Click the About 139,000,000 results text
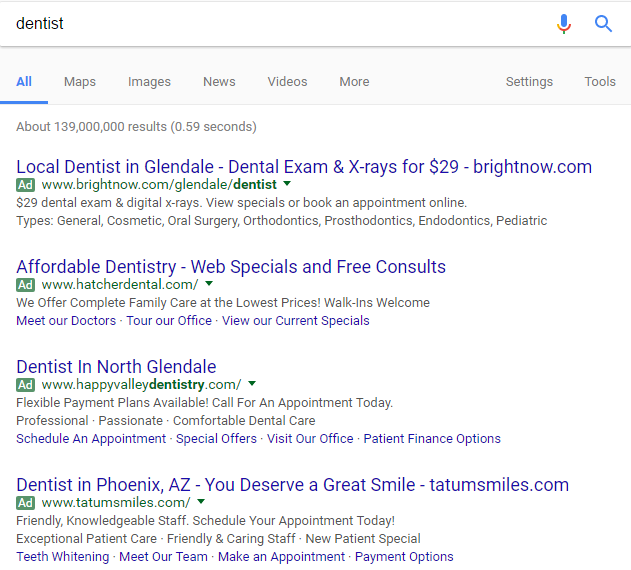631x570 pixels. pyautogui.click(x=136, y=127)
